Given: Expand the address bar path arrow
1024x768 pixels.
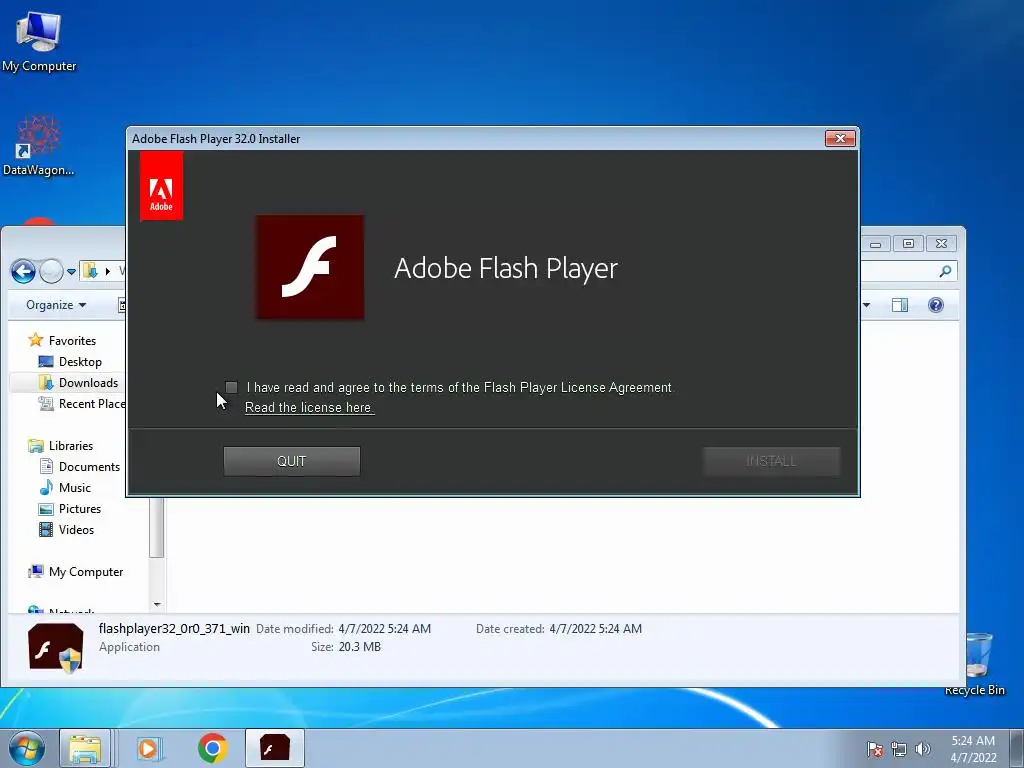Looking at the screenshot, I should [x=108, y=271].
